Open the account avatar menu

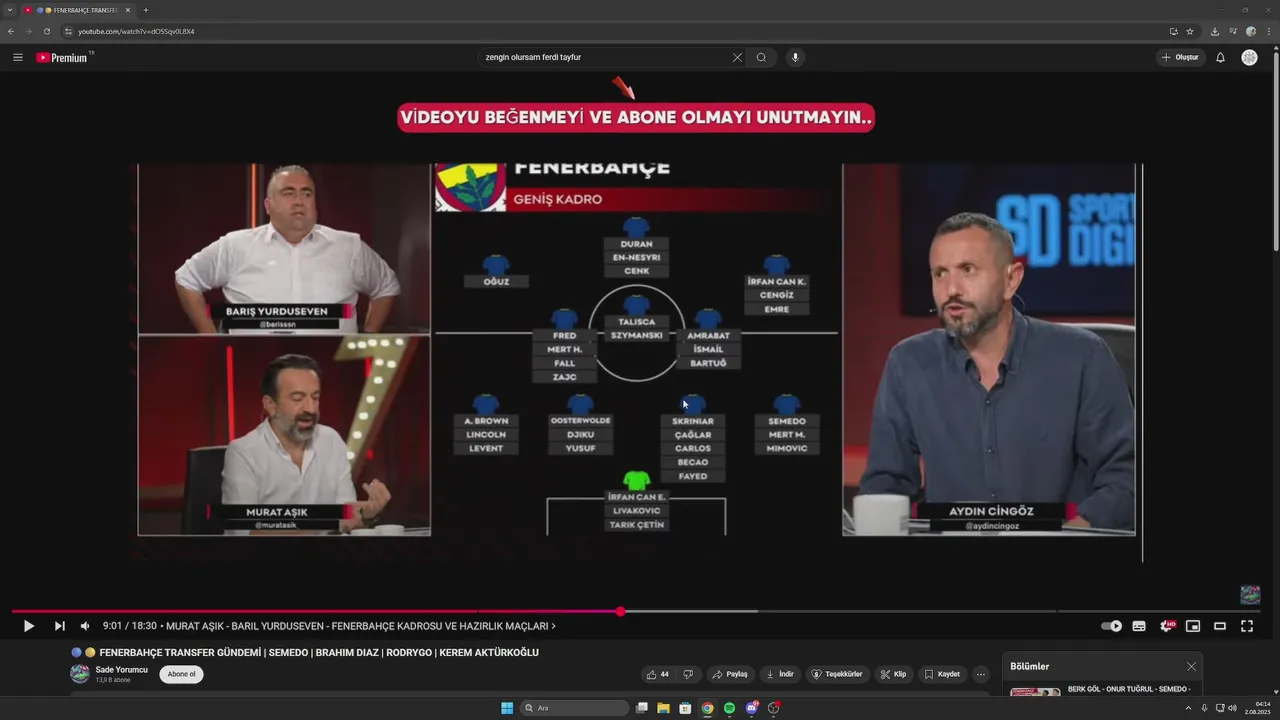pos(1249,58)
